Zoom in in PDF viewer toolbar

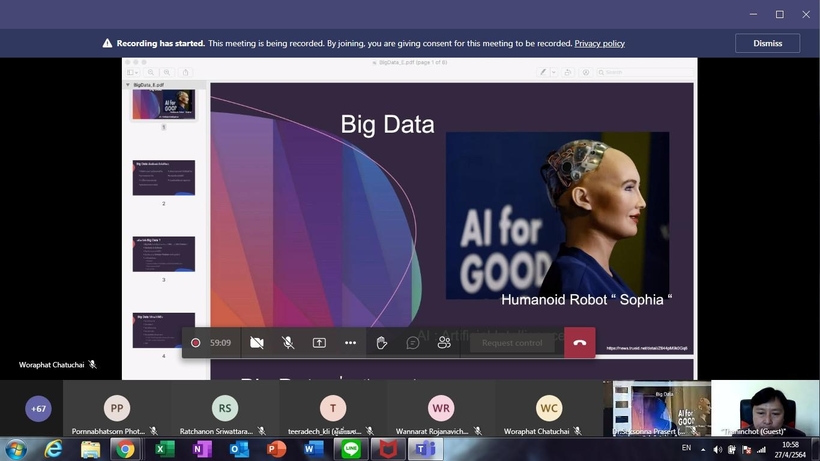[x=167, y=73]
